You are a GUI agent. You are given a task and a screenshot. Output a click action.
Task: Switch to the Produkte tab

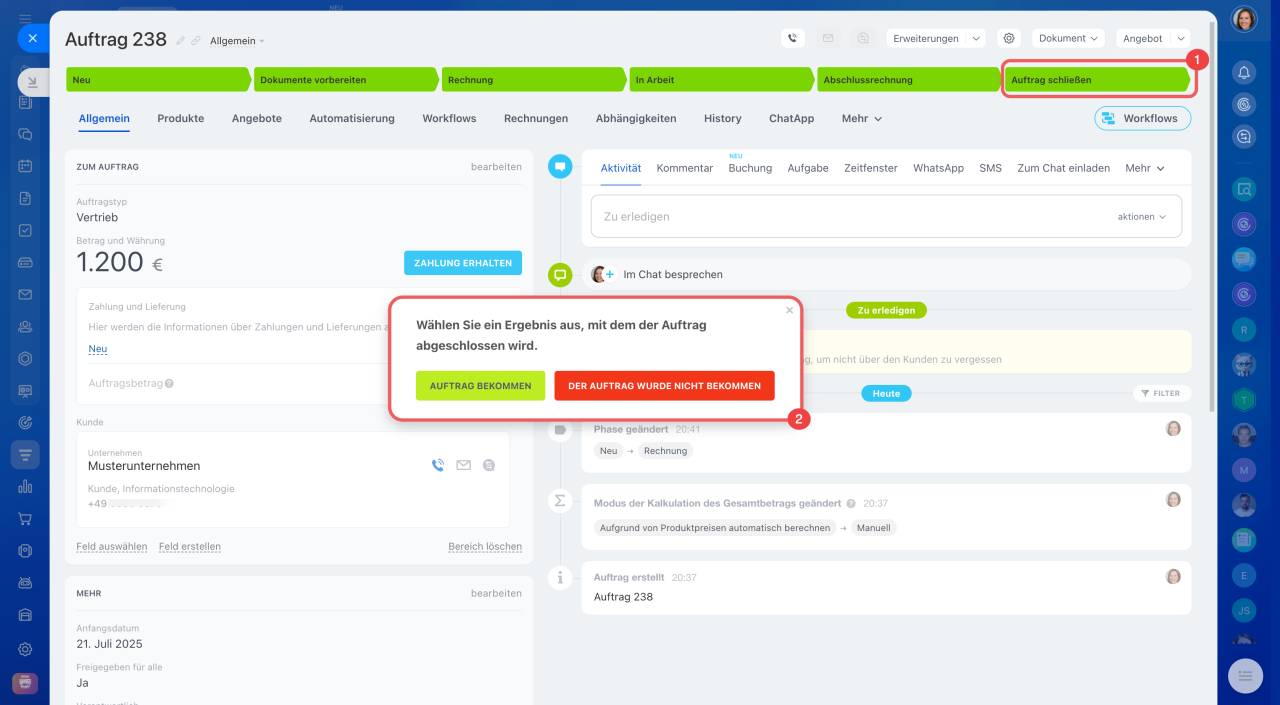pyautogui.click(x=180, y=118)
